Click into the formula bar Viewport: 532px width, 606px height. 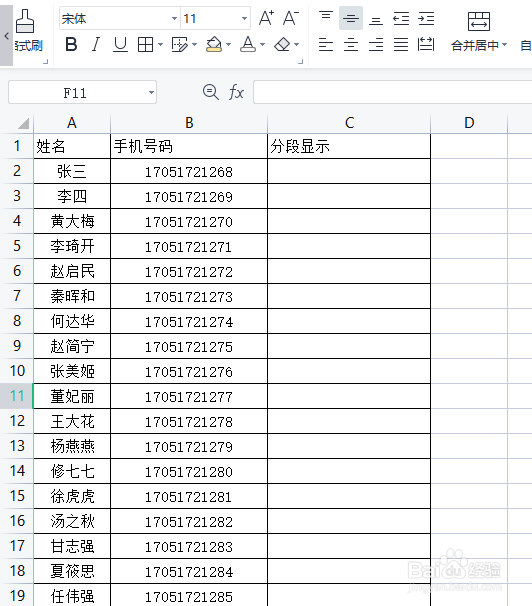[392, 92]
